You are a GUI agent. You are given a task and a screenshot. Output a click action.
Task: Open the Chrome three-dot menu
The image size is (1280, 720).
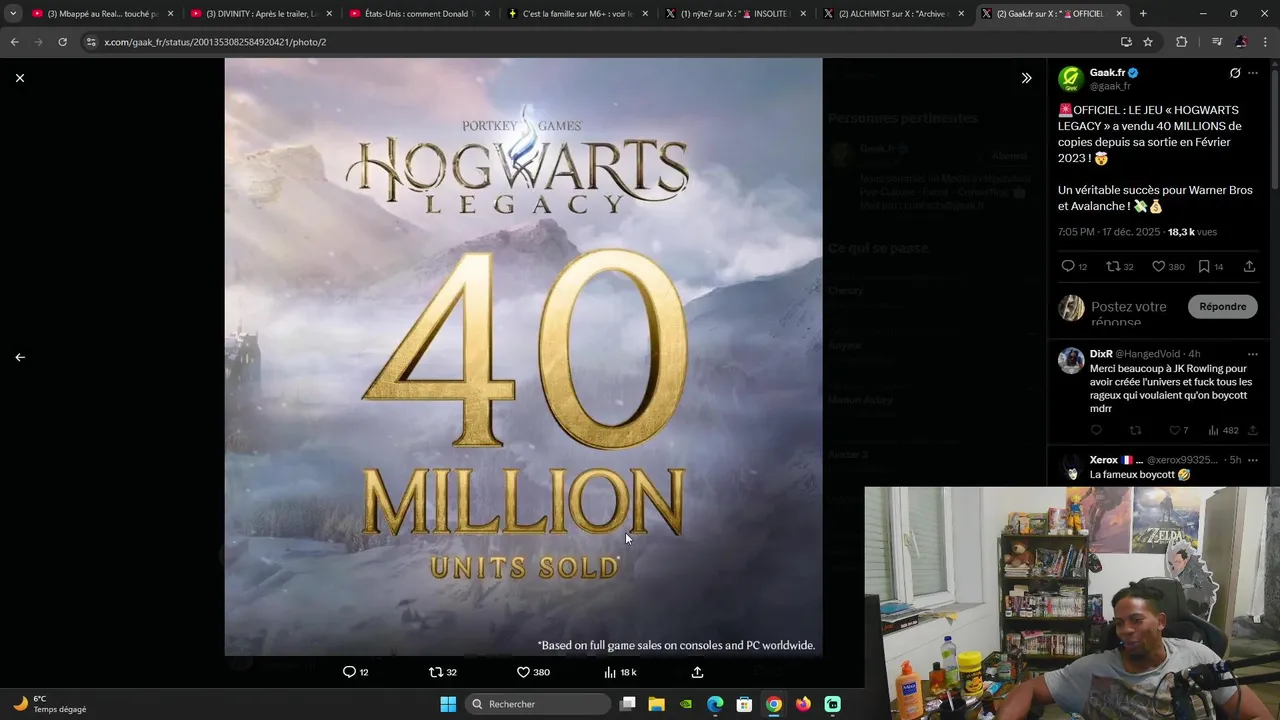point(1265,42)
